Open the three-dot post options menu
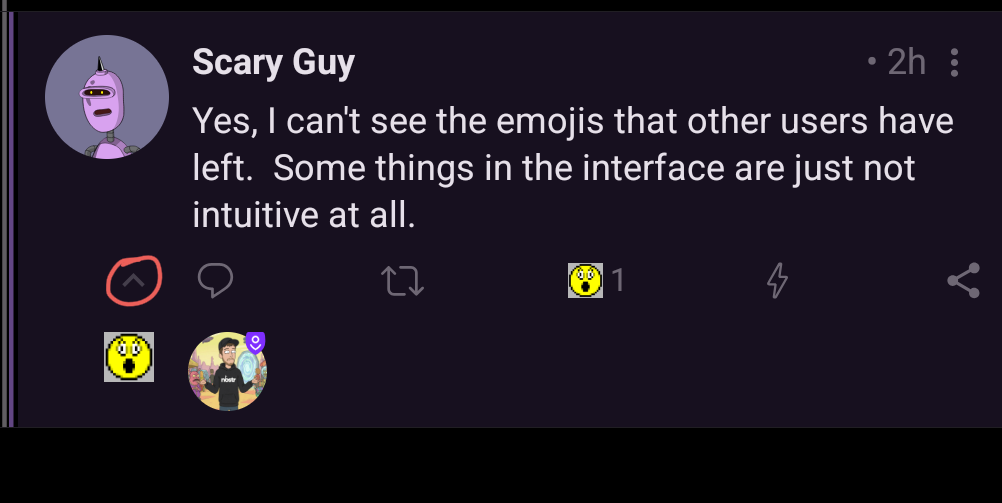Screen dimensions: 1002x503 (955, 63)
